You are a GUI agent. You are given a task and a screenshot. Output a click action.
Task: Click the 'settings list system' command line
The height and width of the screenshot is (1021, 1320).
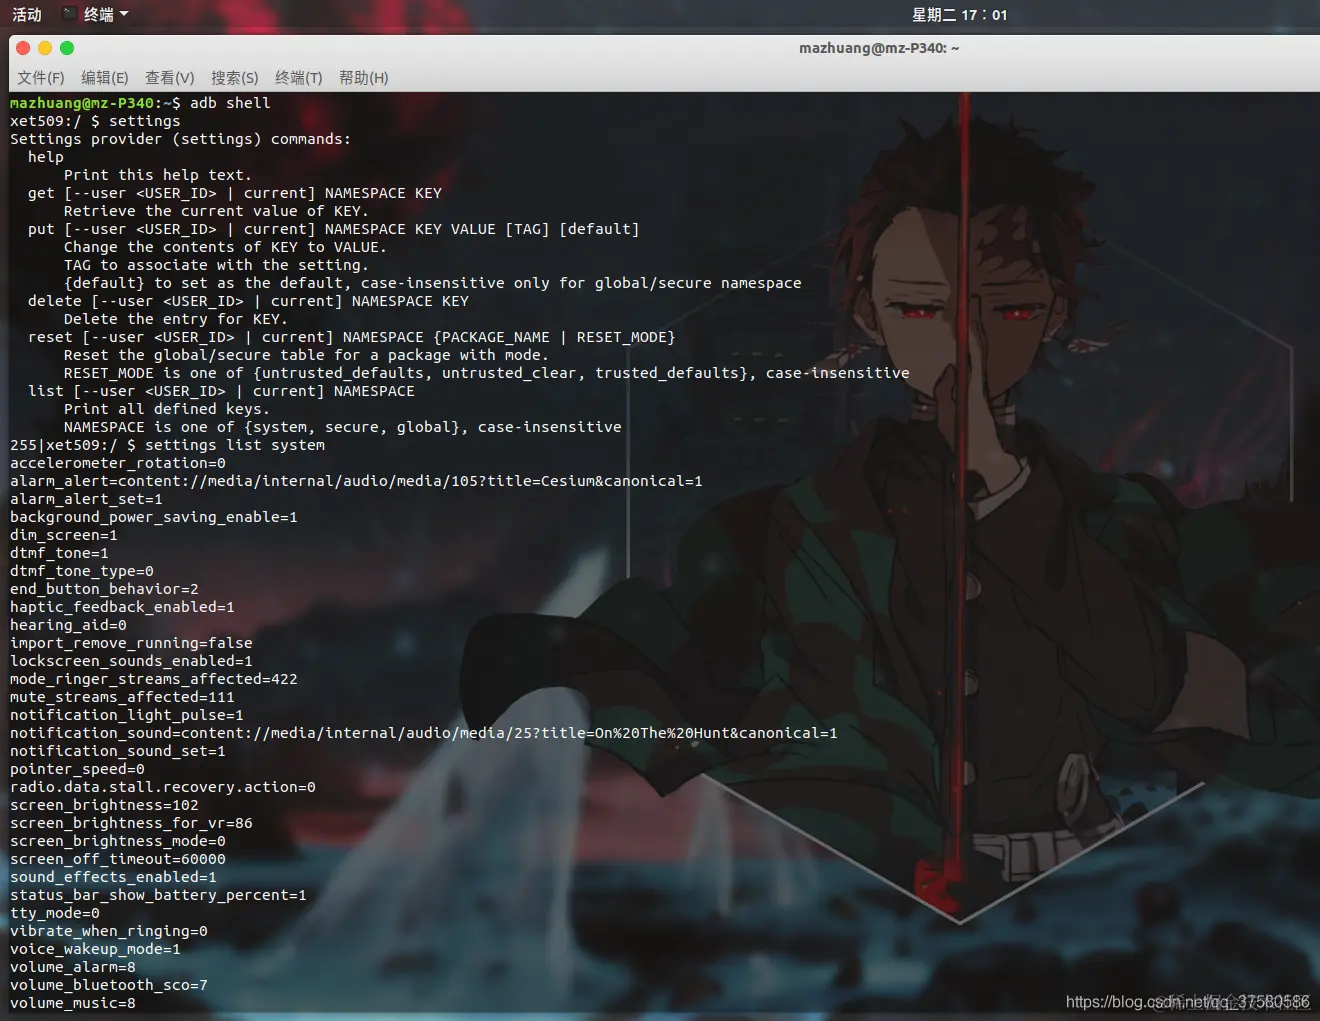point(167,445)
